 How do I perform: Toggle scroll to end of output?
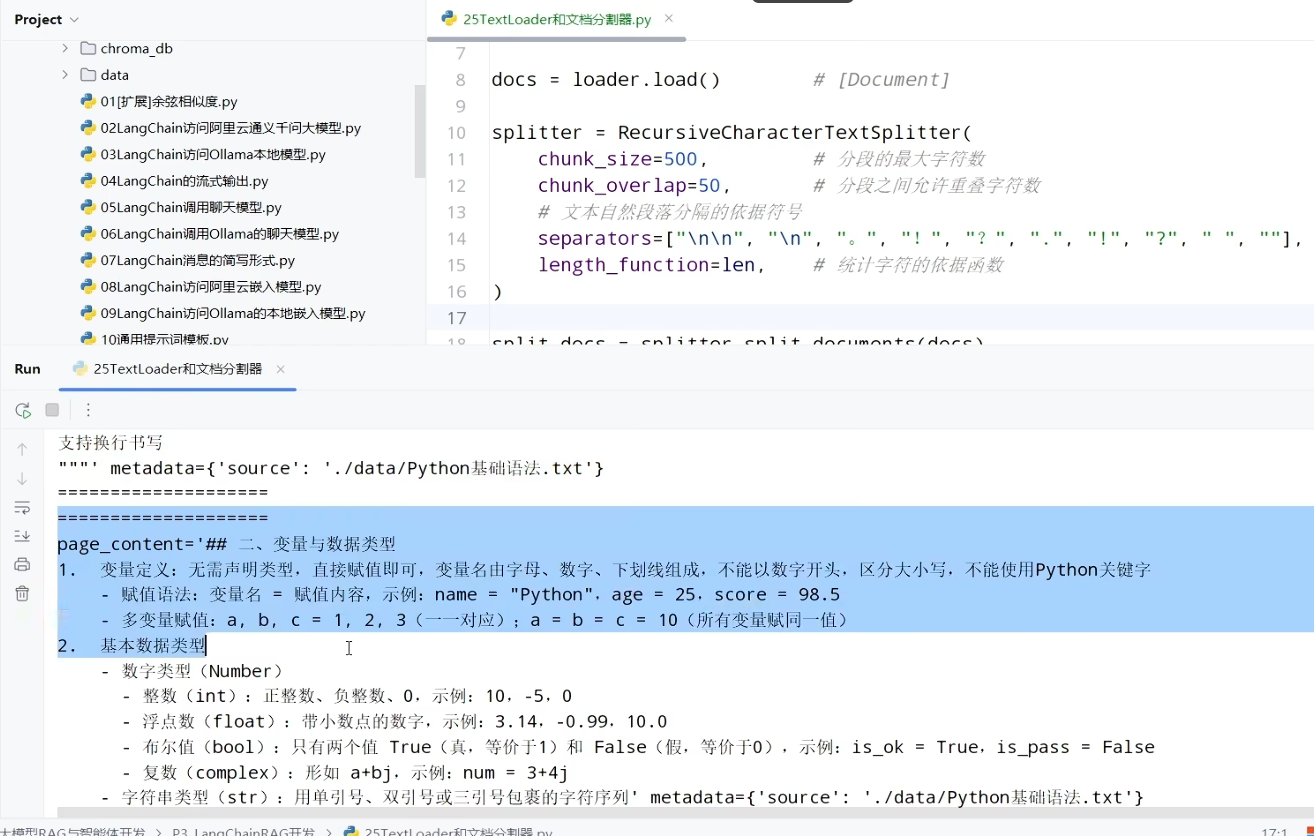pos(22,536)
